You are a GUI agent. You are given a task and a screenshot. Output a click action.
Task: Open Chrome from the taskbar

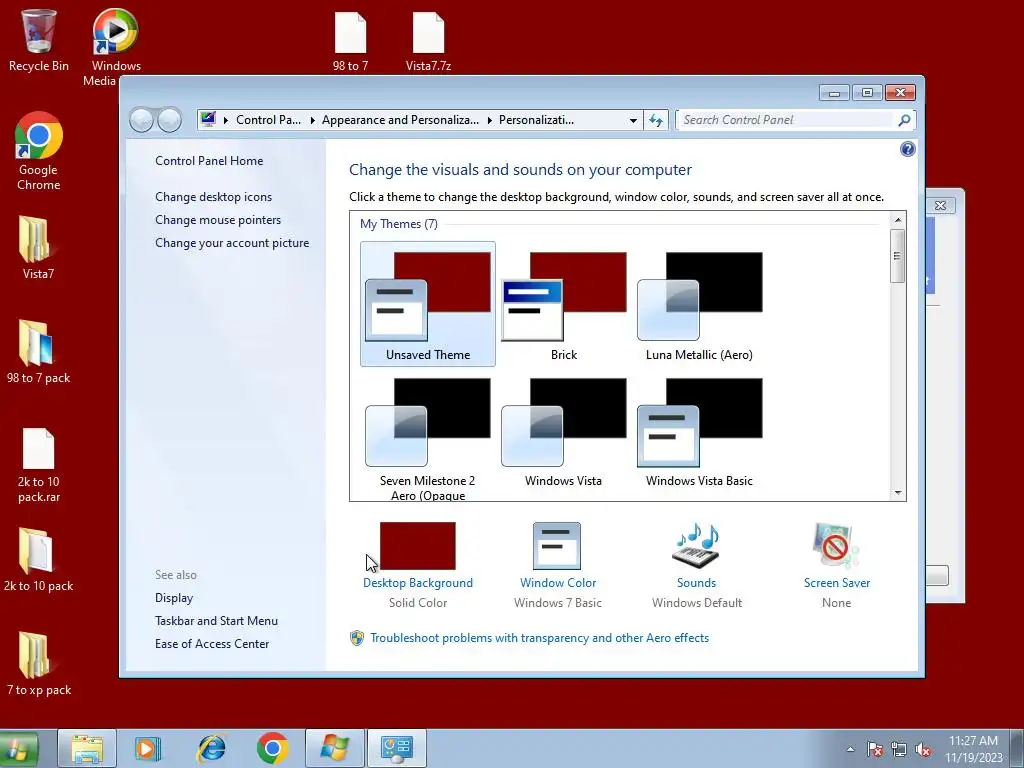[273, 749]
